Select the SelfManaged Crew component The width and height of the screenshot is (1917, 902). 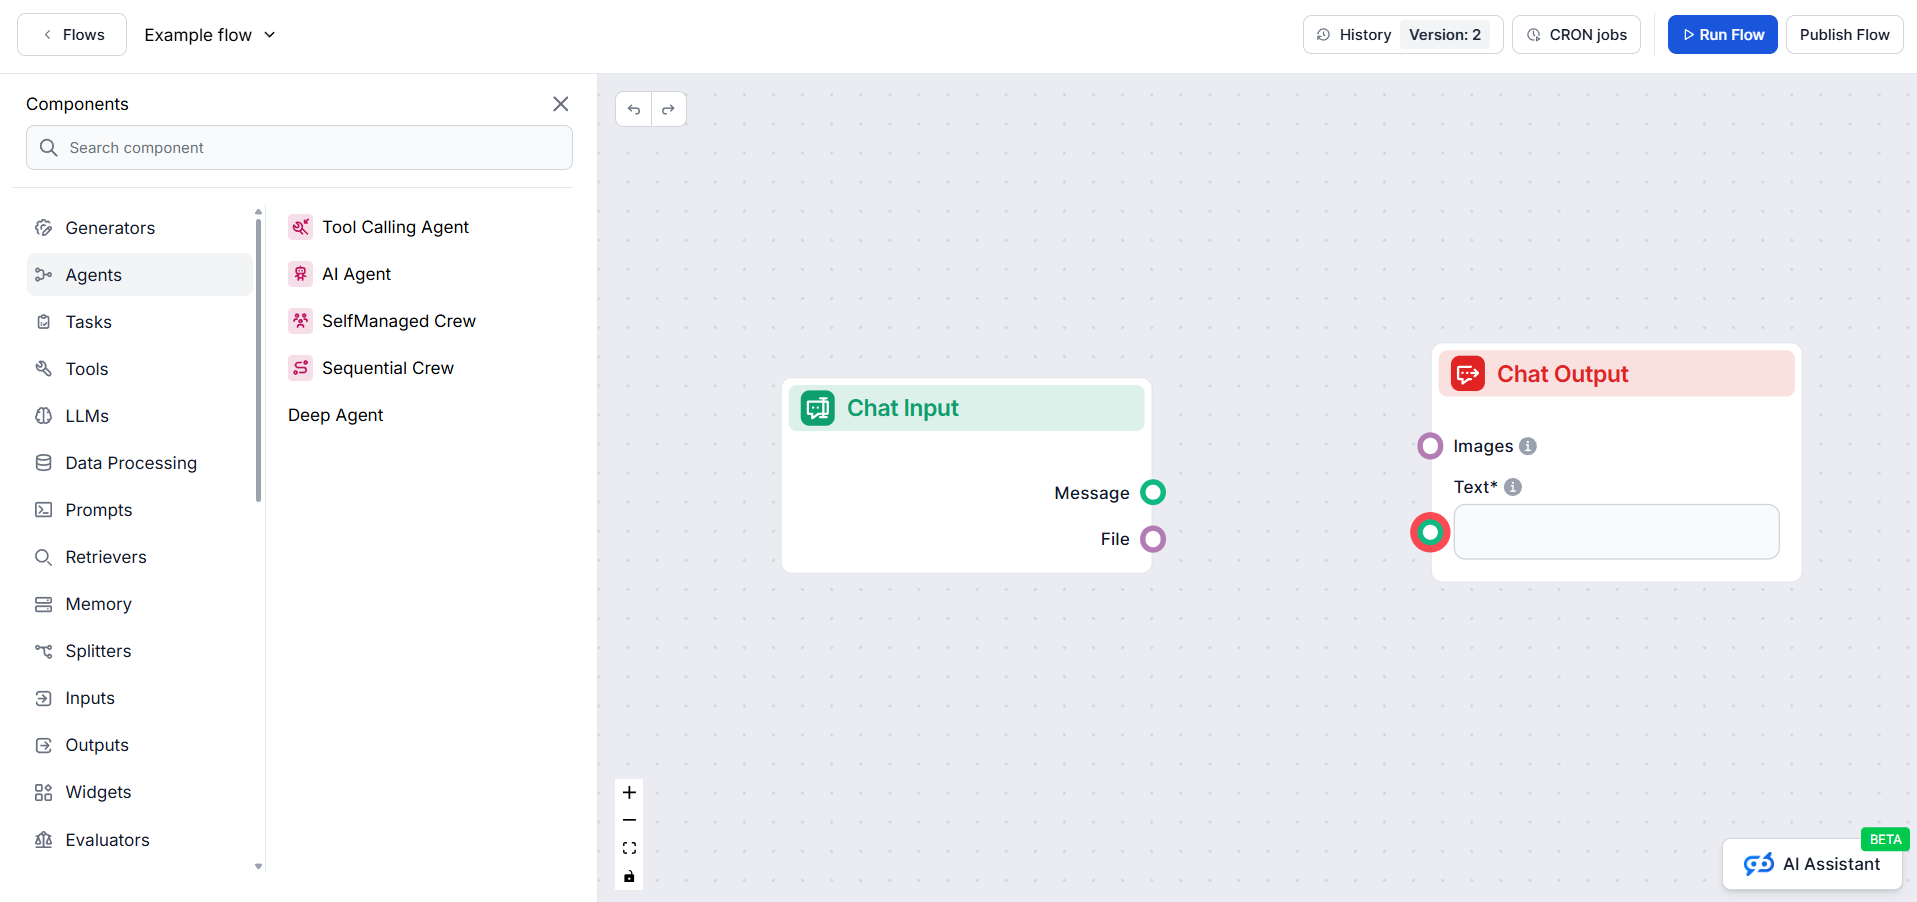click(398, 320)
